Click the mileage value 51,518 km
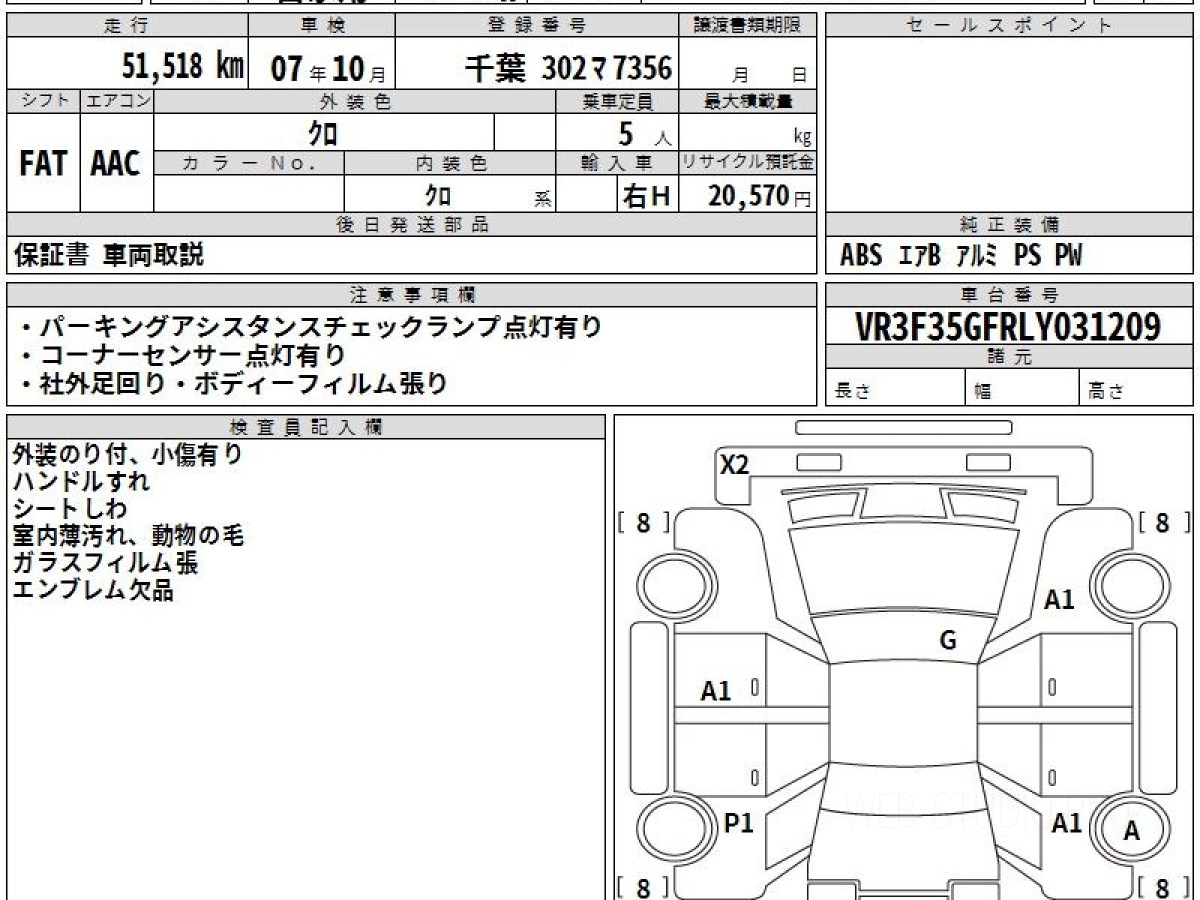The height and width of the screenshot is (900, 1200). click(183, 67)
